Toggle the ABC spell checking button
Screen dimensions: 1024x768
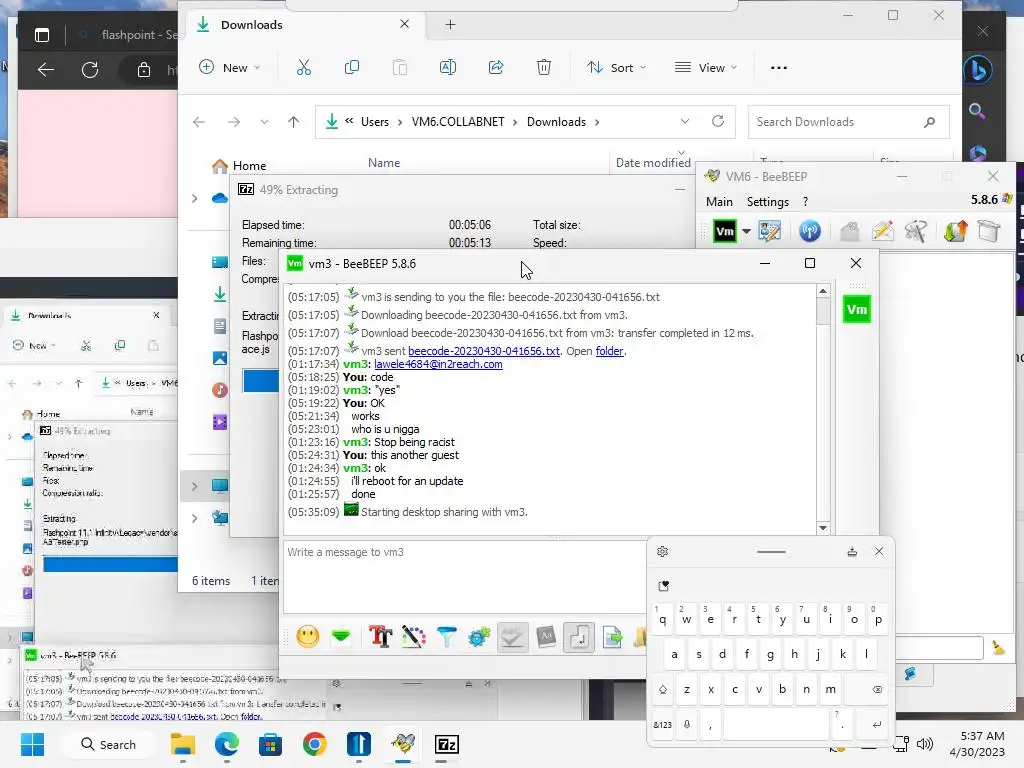(512, 637)
